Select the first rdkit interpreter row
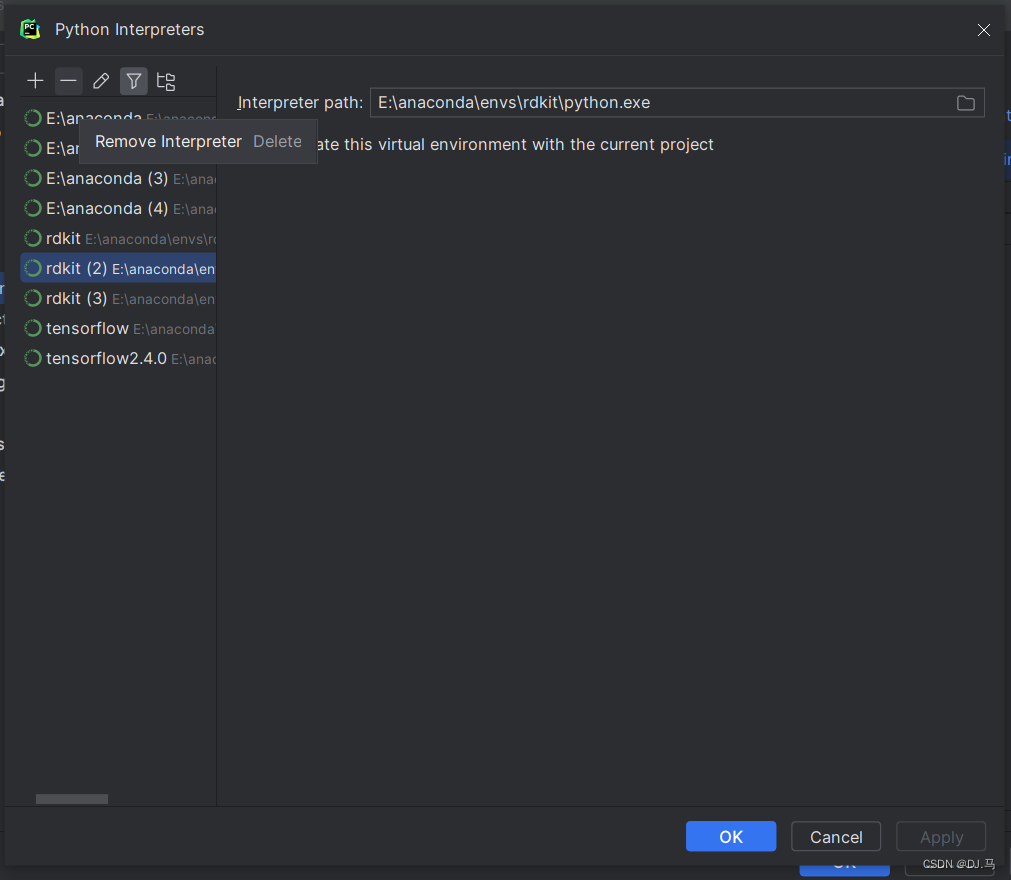 pyautogui.click(x=119, y=239)
